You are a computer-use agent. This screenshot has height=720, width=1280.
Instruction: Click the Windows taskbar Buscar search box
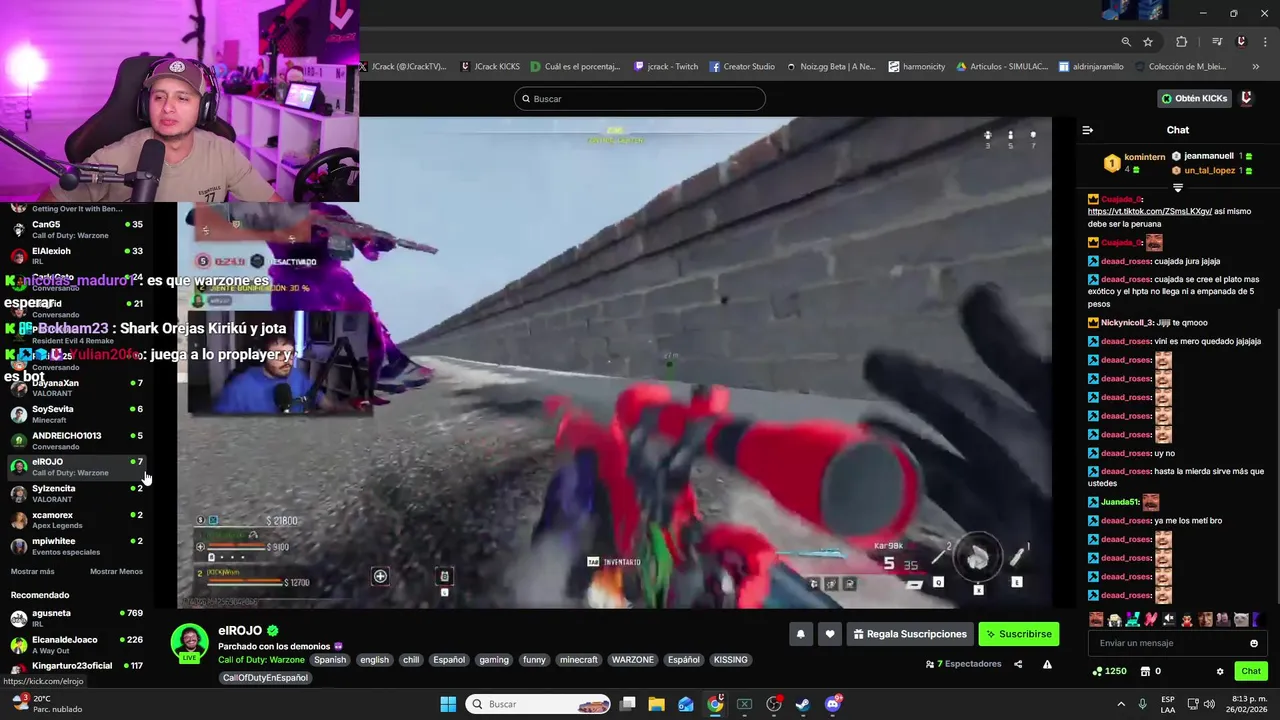coord(538,704)
